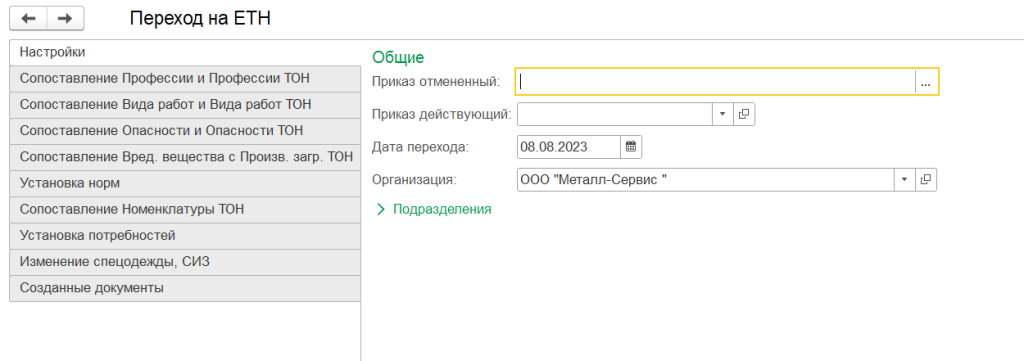Open calendar picker for Дата перехода
This screenshot has width=1024, height=361.
pos(631,147)
